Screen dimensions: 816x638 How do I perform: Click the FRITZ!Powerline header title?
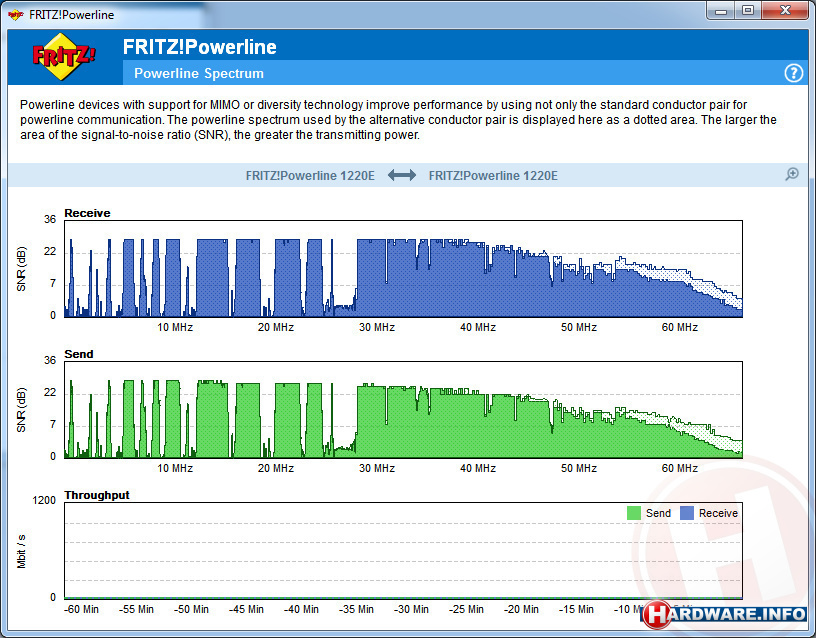(x=199, y=47)
